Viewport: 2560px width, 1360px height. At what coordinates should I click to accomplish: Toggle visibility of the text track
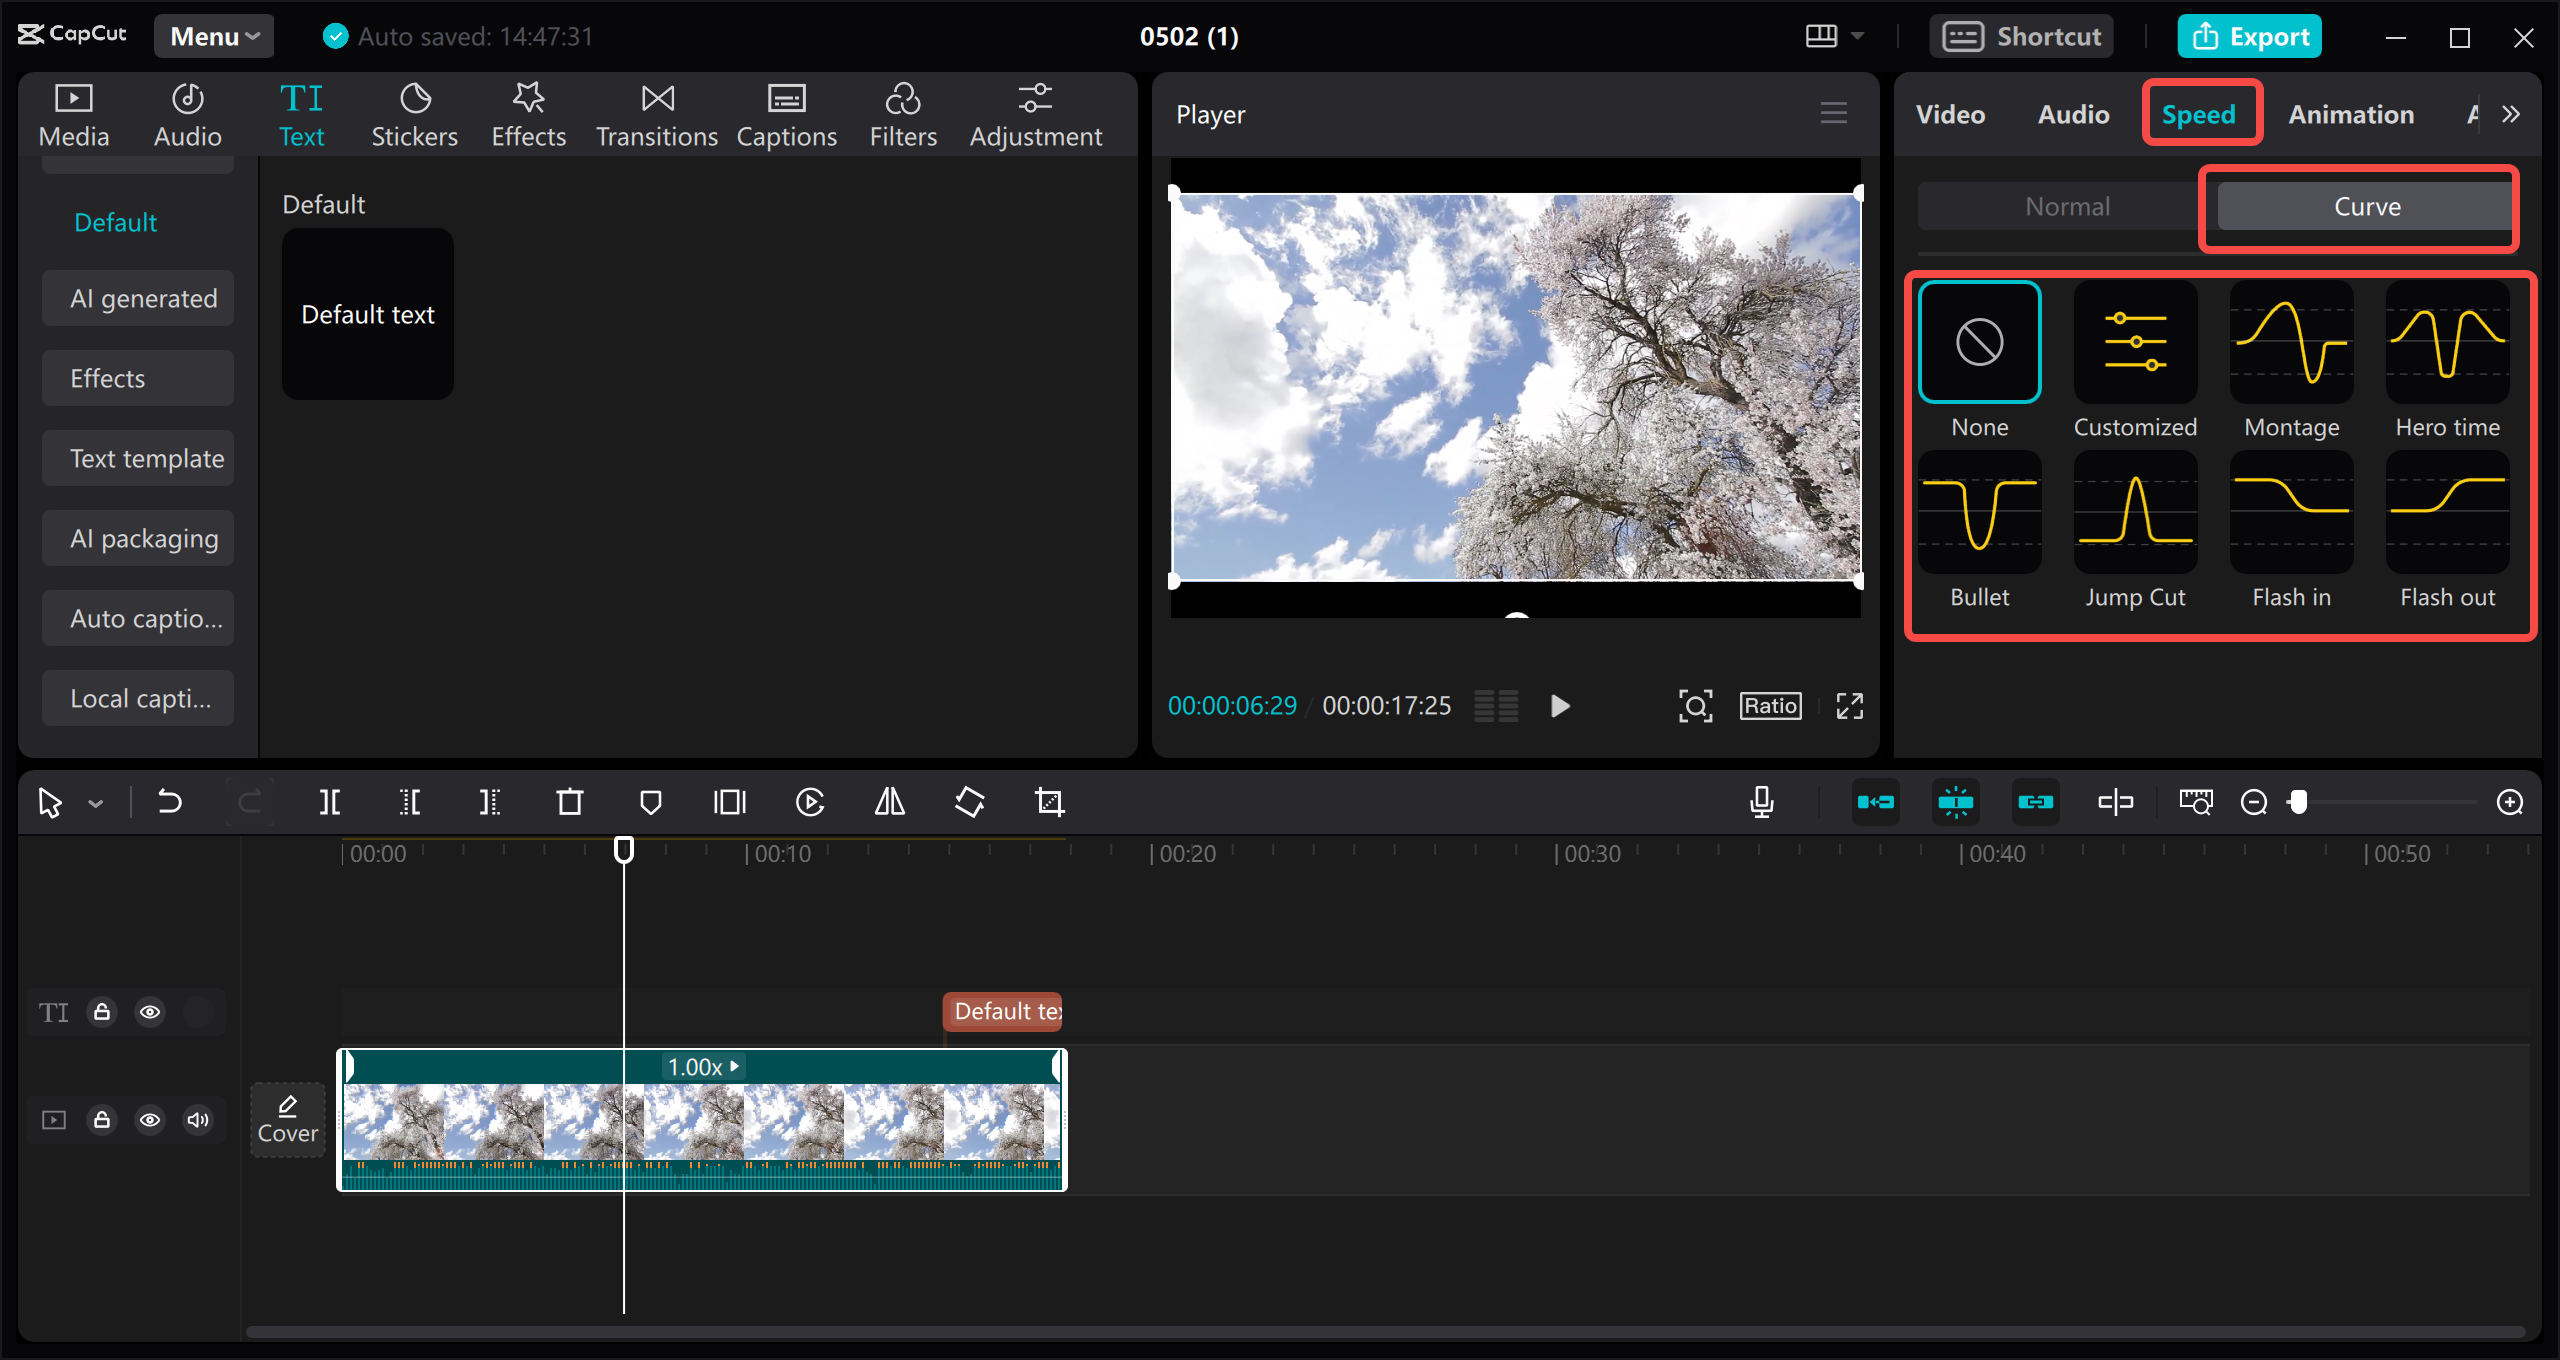[150, 1012]
